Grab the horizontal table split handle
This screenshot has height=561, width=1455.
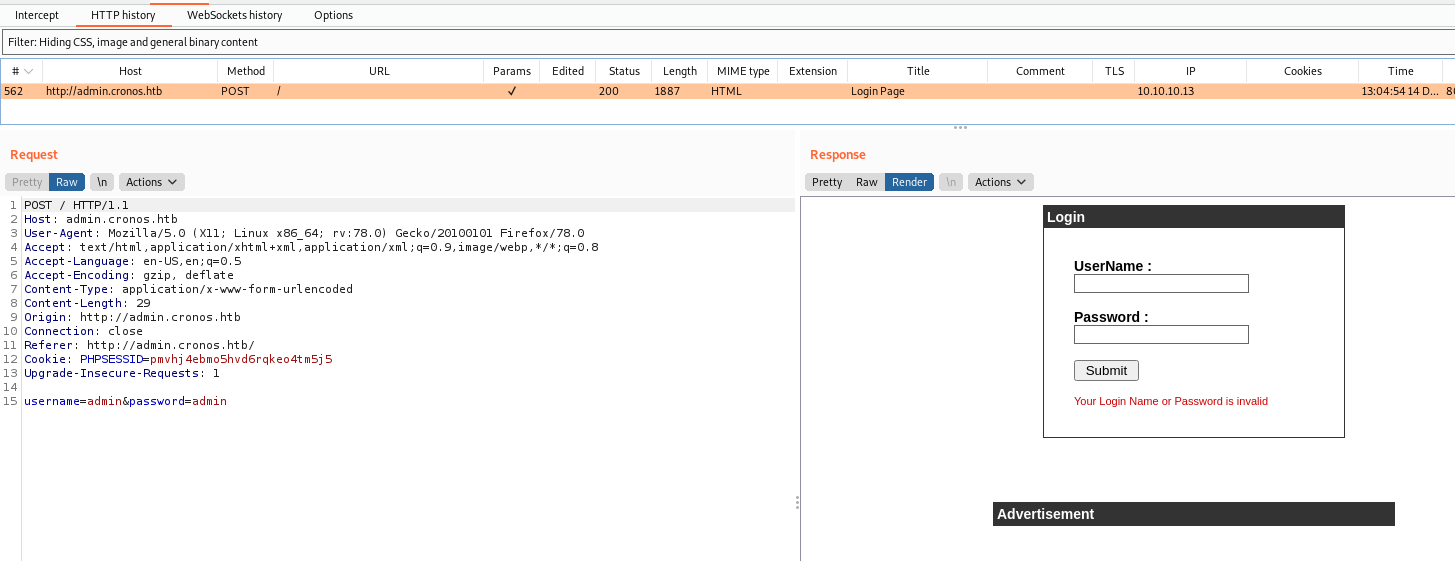pyautogui.click(x=960, y=127)
